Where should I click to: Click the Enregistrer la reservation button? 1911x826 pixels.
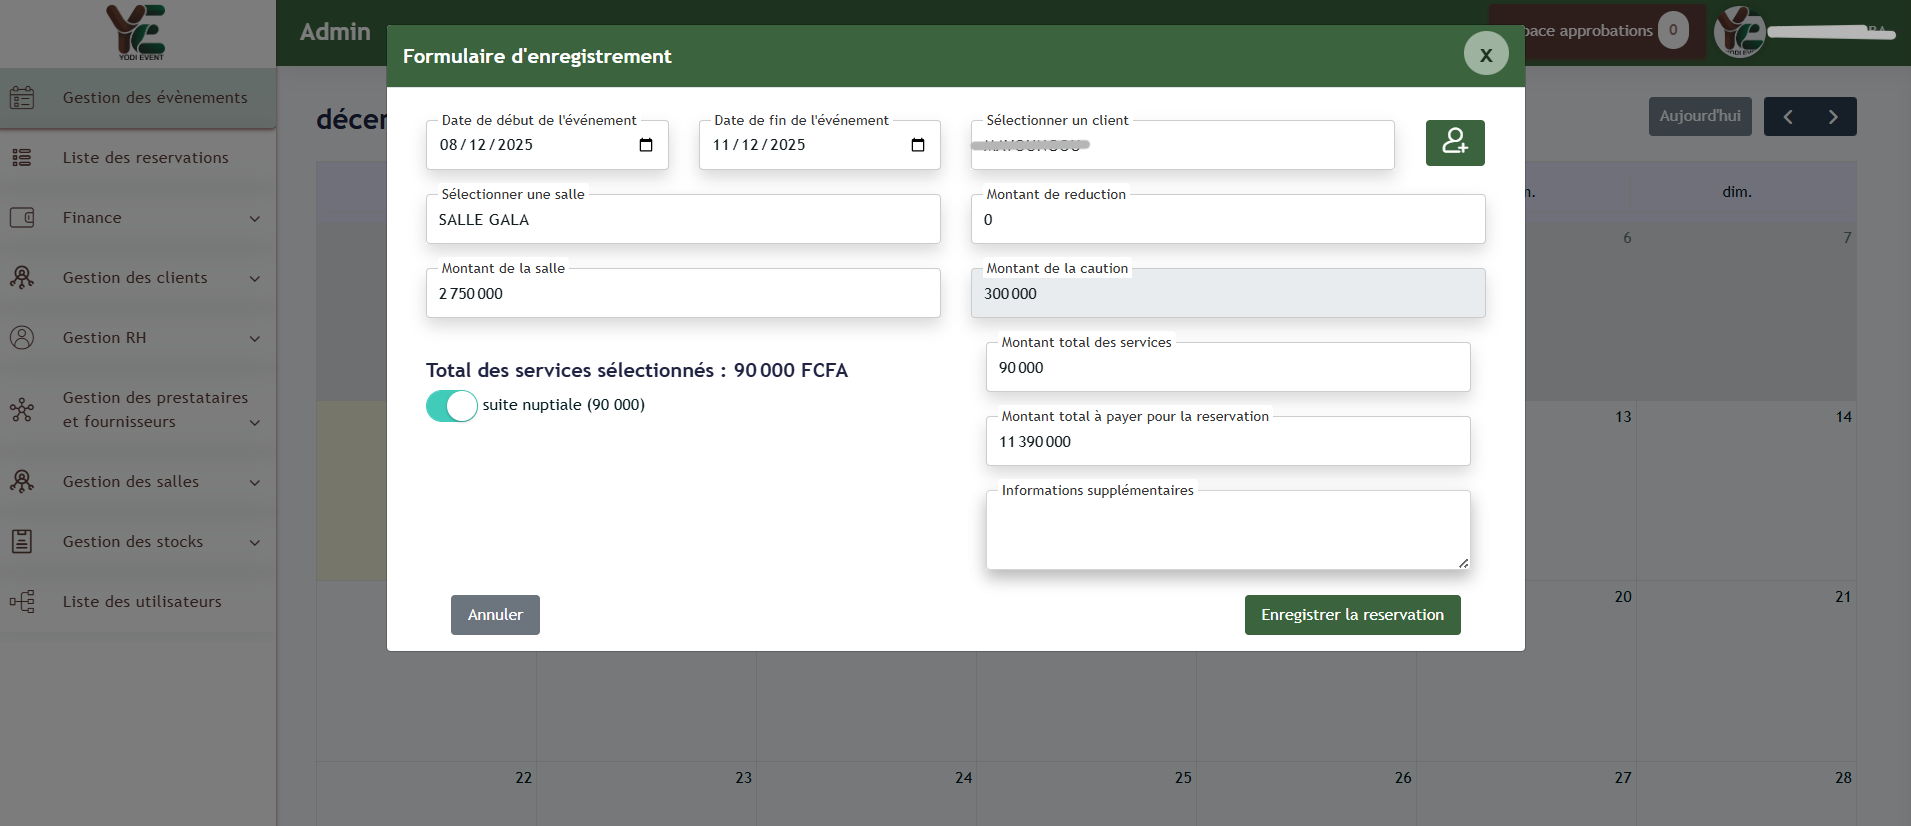click(1352, 615)
